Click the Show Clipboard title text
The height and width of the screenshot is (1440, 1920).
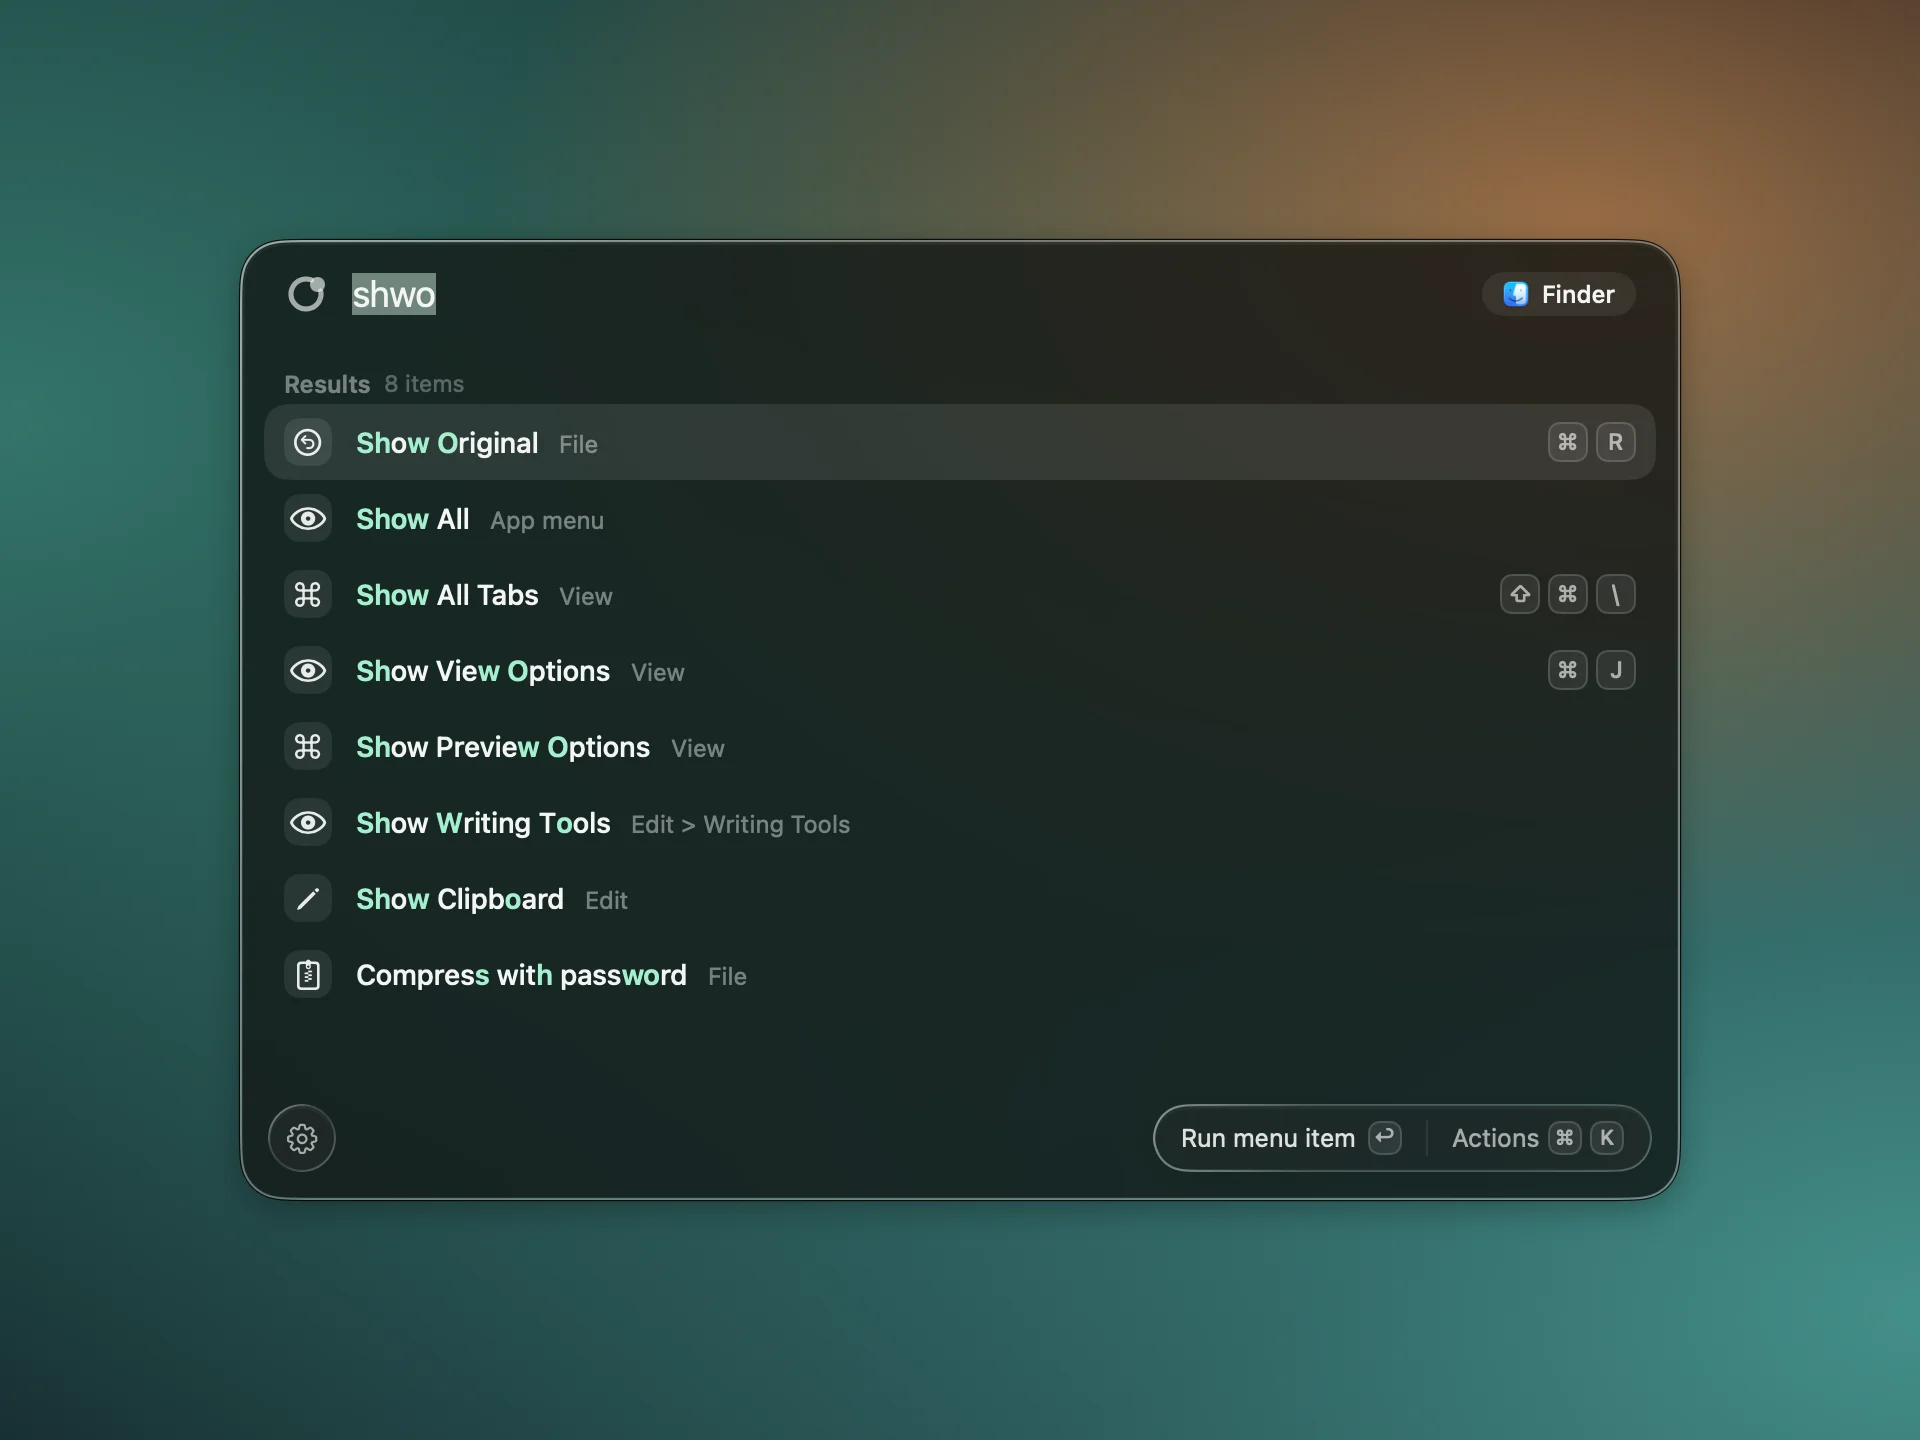460,899
